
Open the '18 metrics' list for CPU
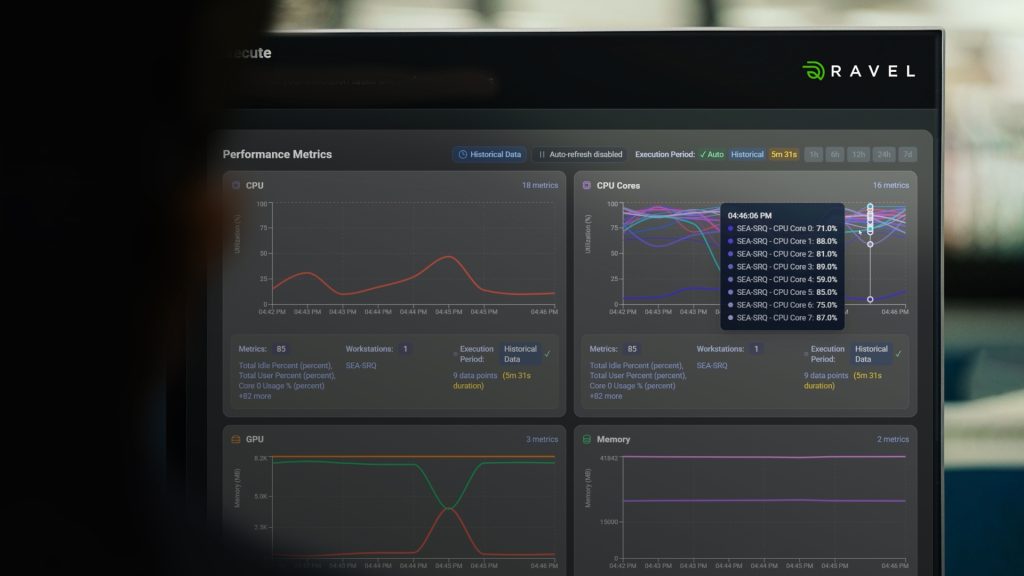point(540,185)
